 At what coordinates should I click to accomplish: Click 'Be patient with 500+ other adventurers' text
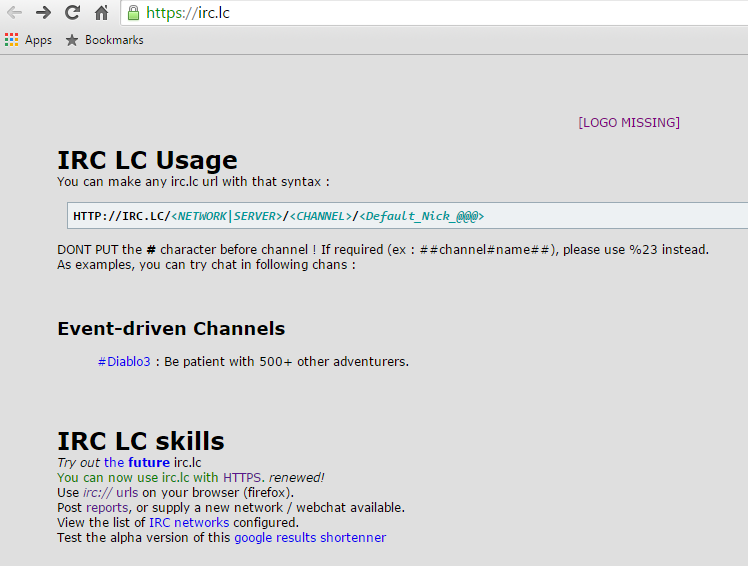pyautogui.click(x=286, y=362)
